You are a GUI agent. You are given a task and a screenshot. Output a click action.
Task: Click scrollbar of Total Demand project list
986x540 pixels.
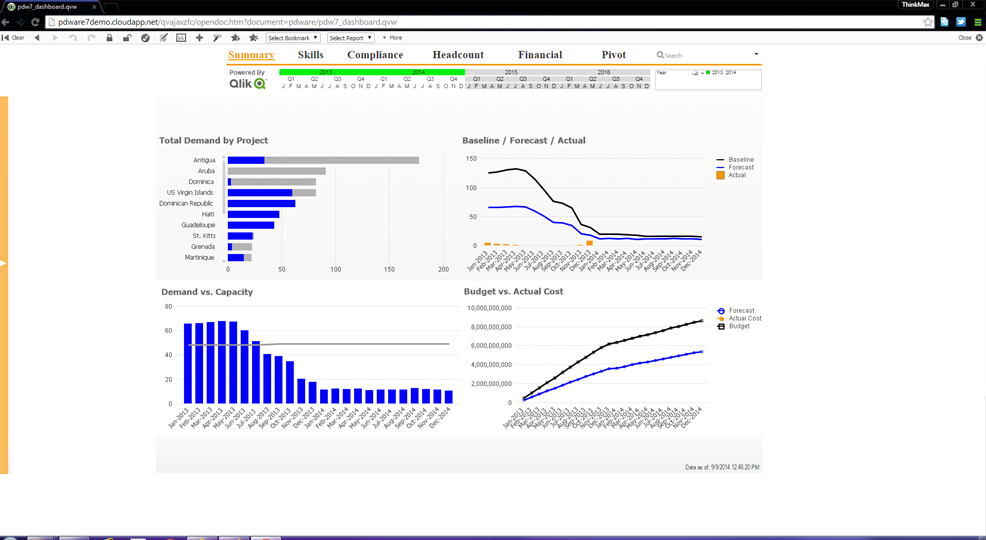pos(224,189)
